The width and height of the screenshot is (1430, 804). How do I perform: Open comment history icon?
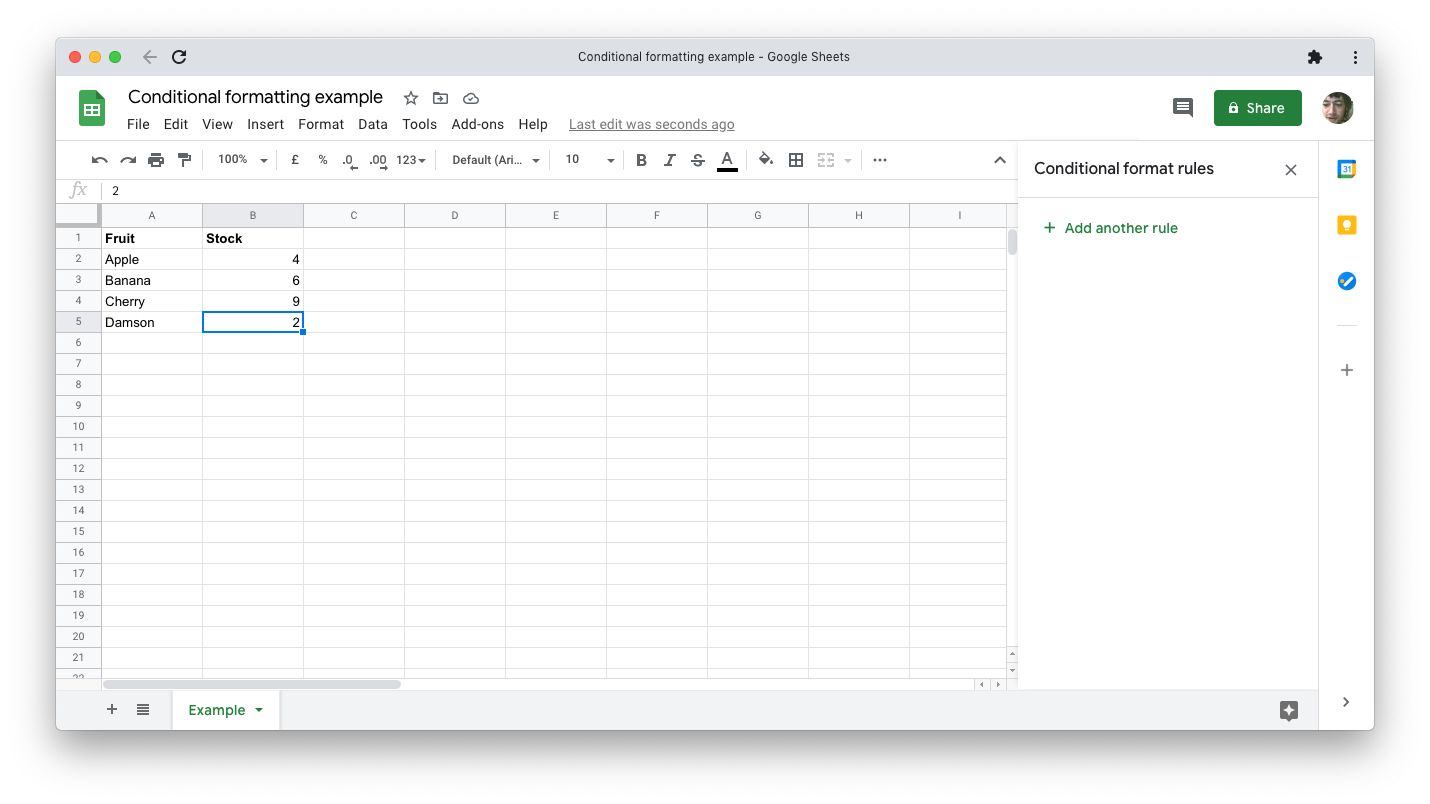pos(1182,108)
